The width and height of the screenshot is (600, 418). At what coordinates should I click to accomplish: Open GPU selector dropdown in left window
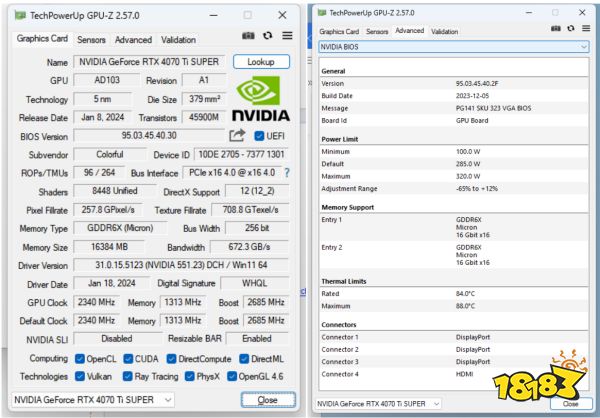point(93,400)
